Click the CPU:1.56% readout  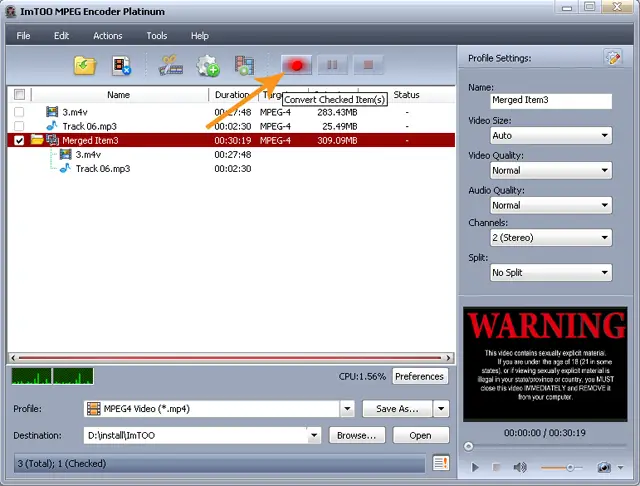pos(362,377)
